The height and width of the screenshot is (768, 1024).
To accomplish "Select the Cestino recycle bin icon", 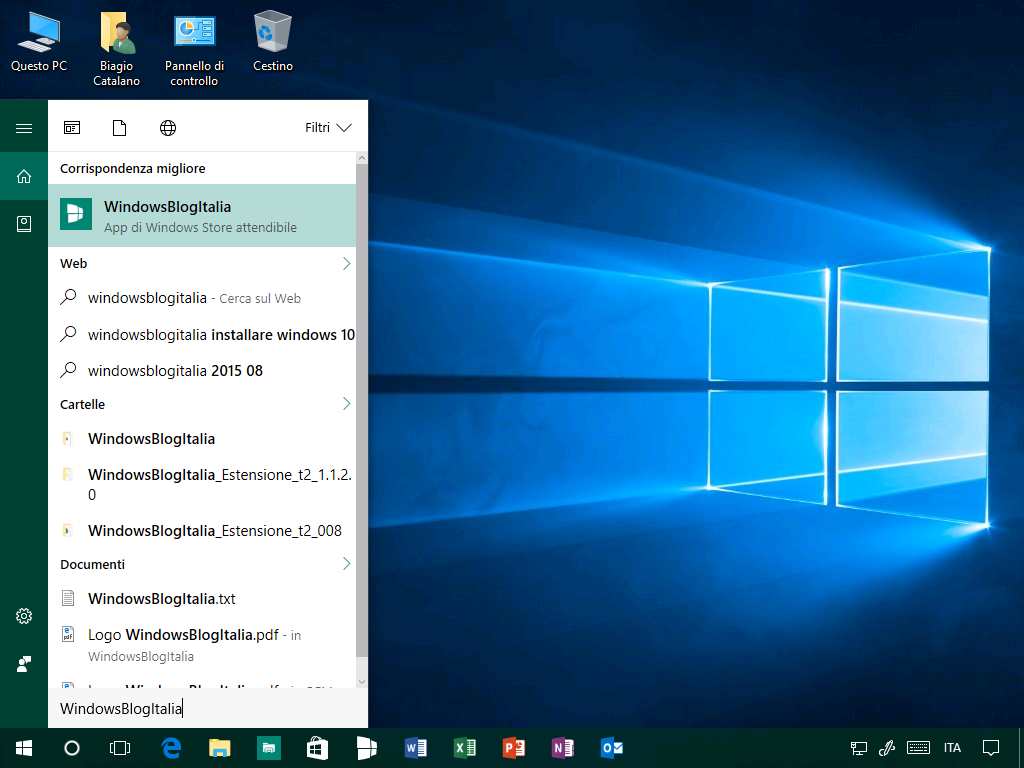I will point(272,41).
